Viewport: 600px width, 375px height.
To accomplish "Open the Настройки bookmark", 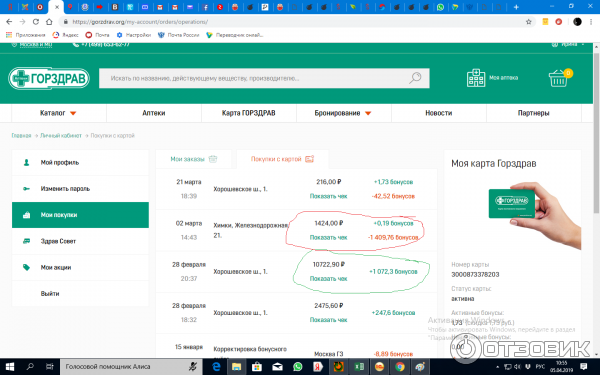I will click(134, 35).
